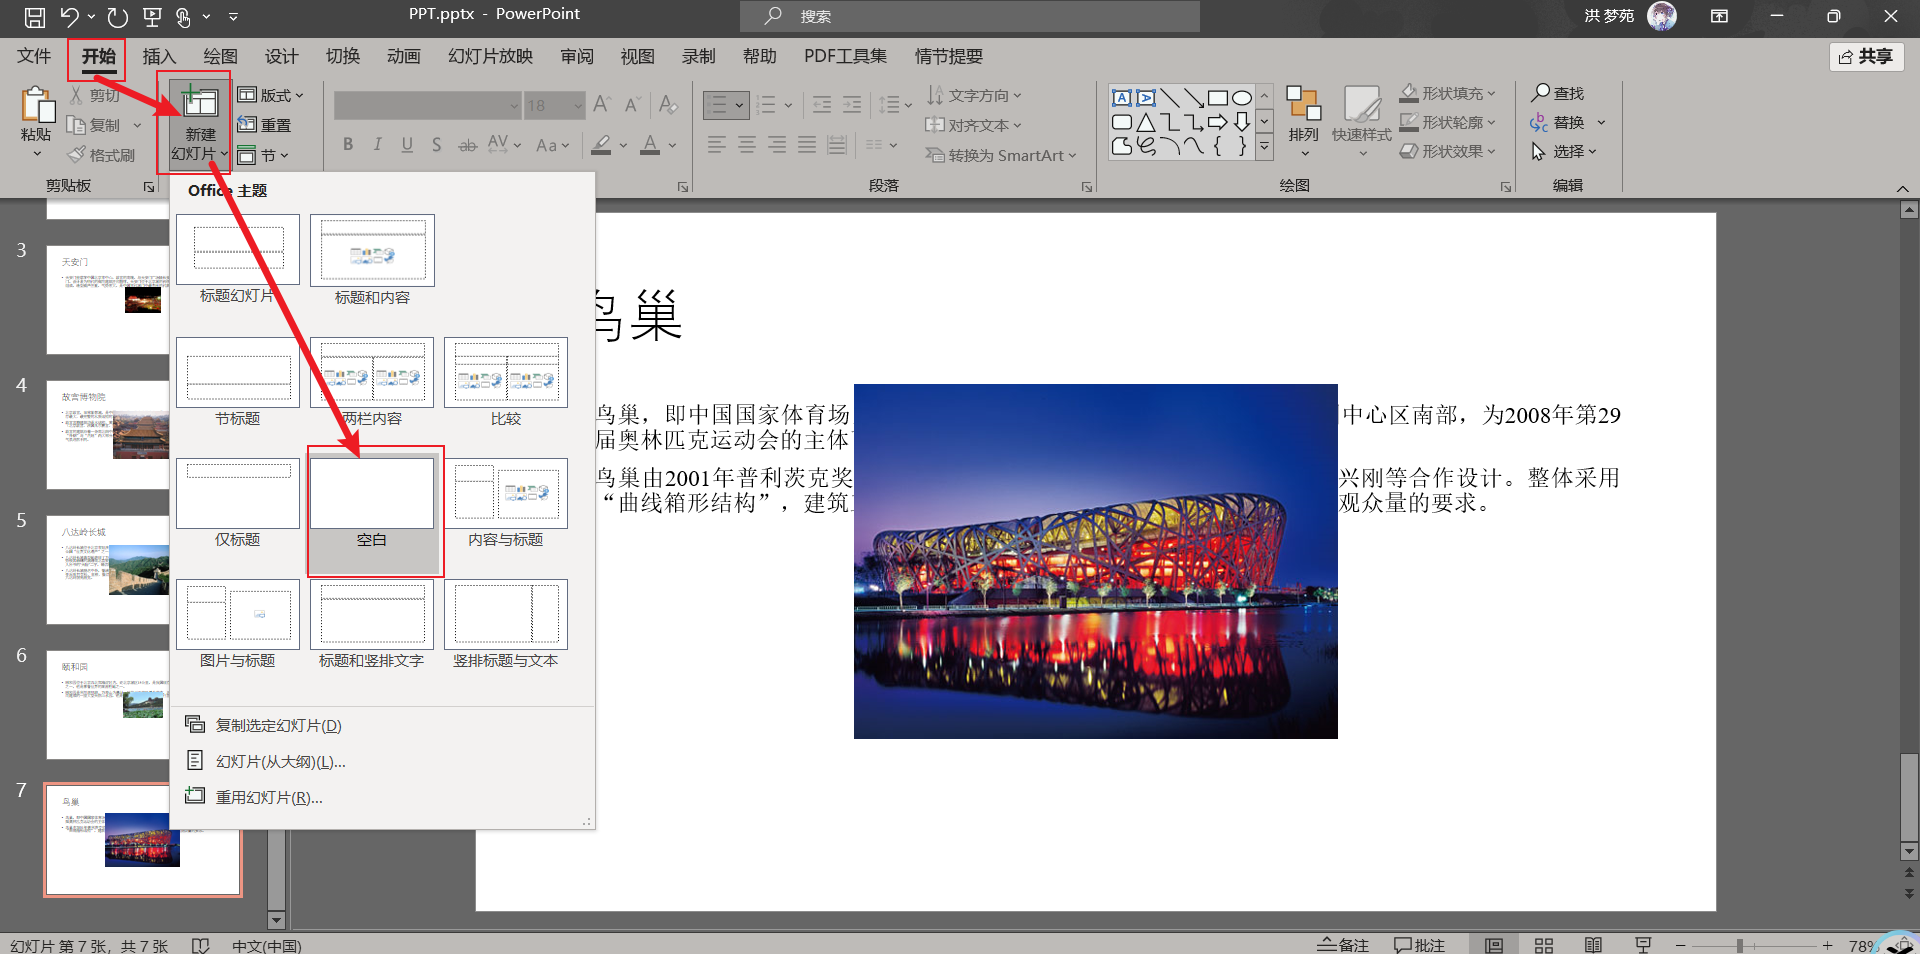Click the Undo icon
Image resolution: width=1920 pixels, height=954 pixels.
pos(69,16)
